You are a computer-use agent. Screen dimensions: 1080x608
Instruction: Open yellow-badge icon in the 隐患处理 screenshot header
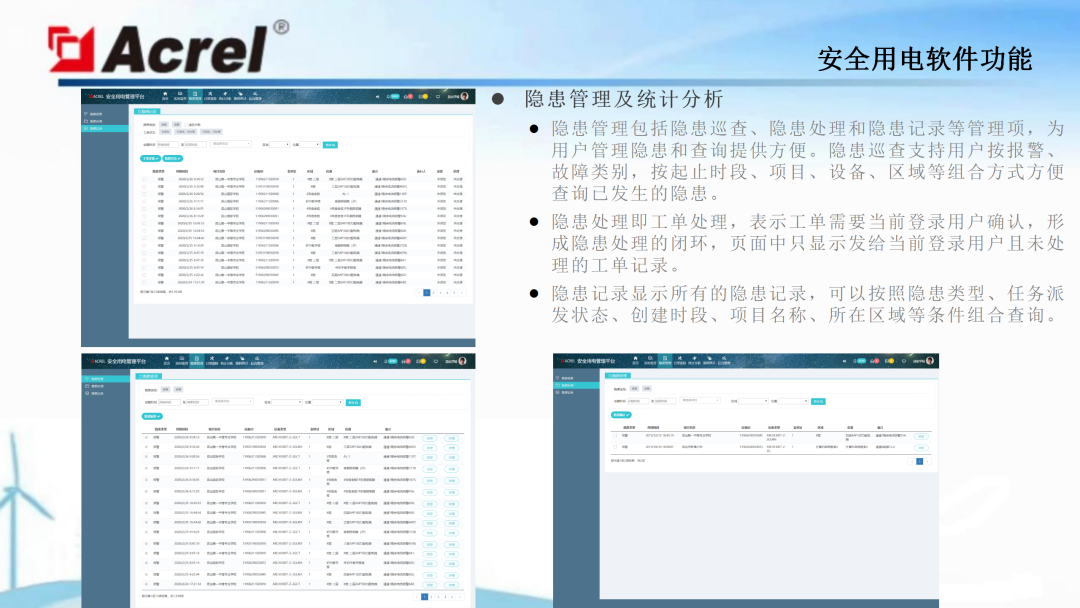[x=889, y=361]
